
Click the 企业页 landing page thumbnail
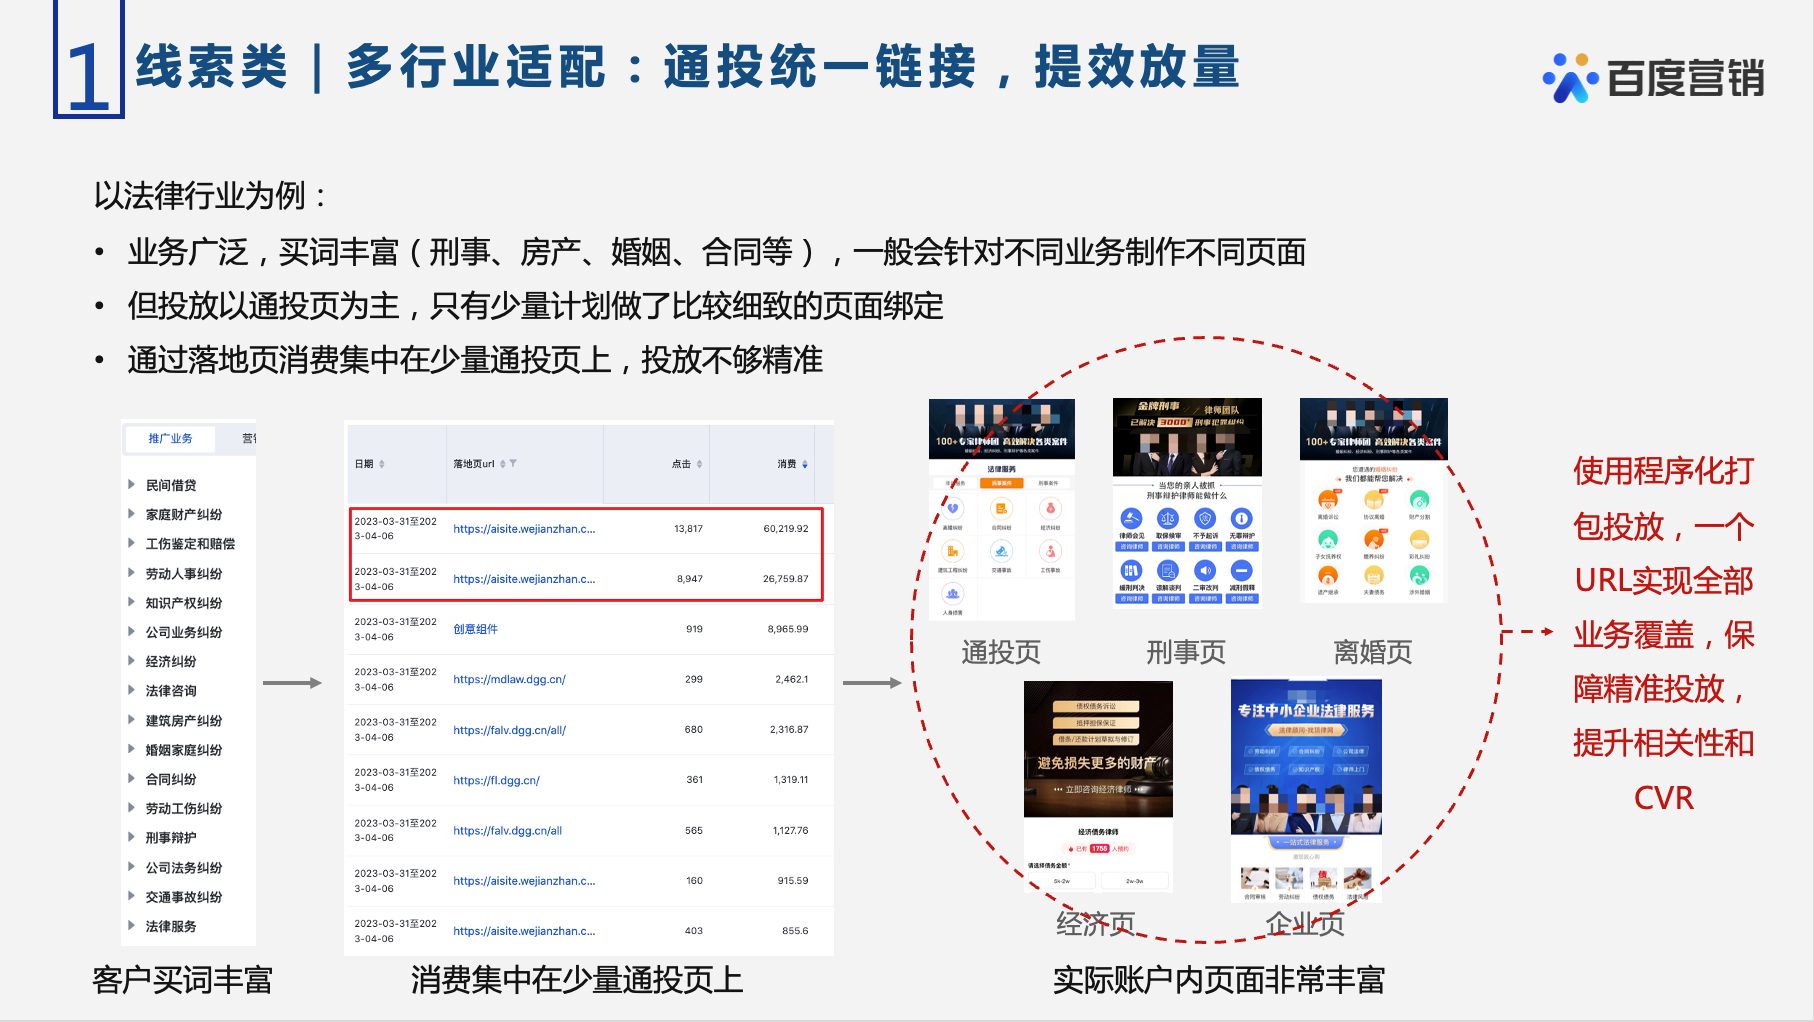pos(1306,790)
